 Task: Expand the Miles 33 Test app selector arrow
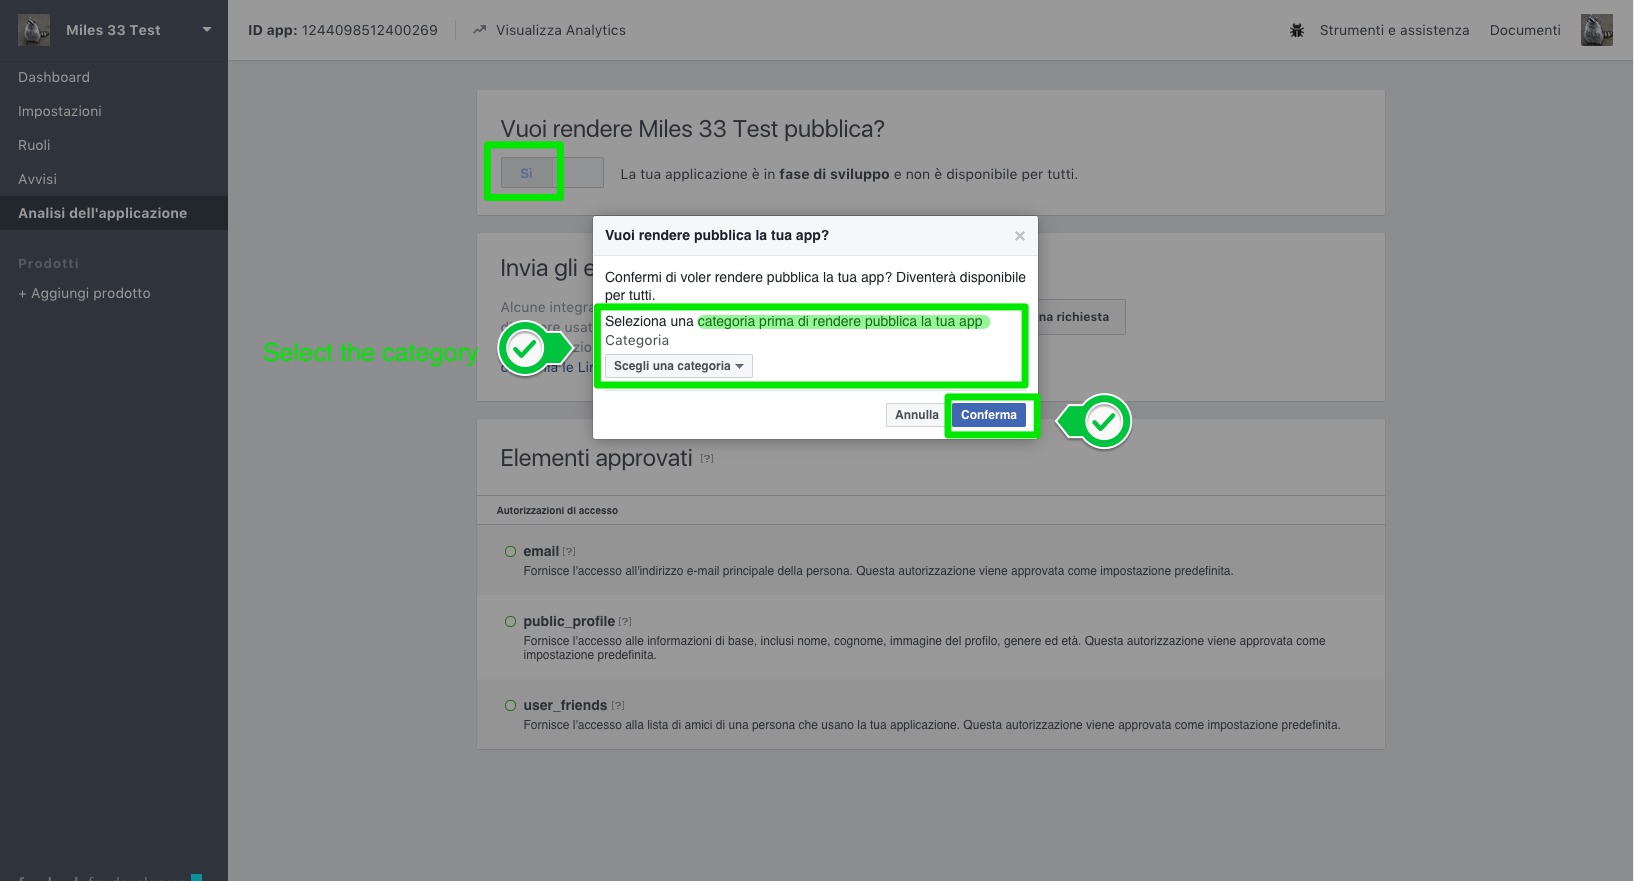pyautogui.click(x=207, y=30)
